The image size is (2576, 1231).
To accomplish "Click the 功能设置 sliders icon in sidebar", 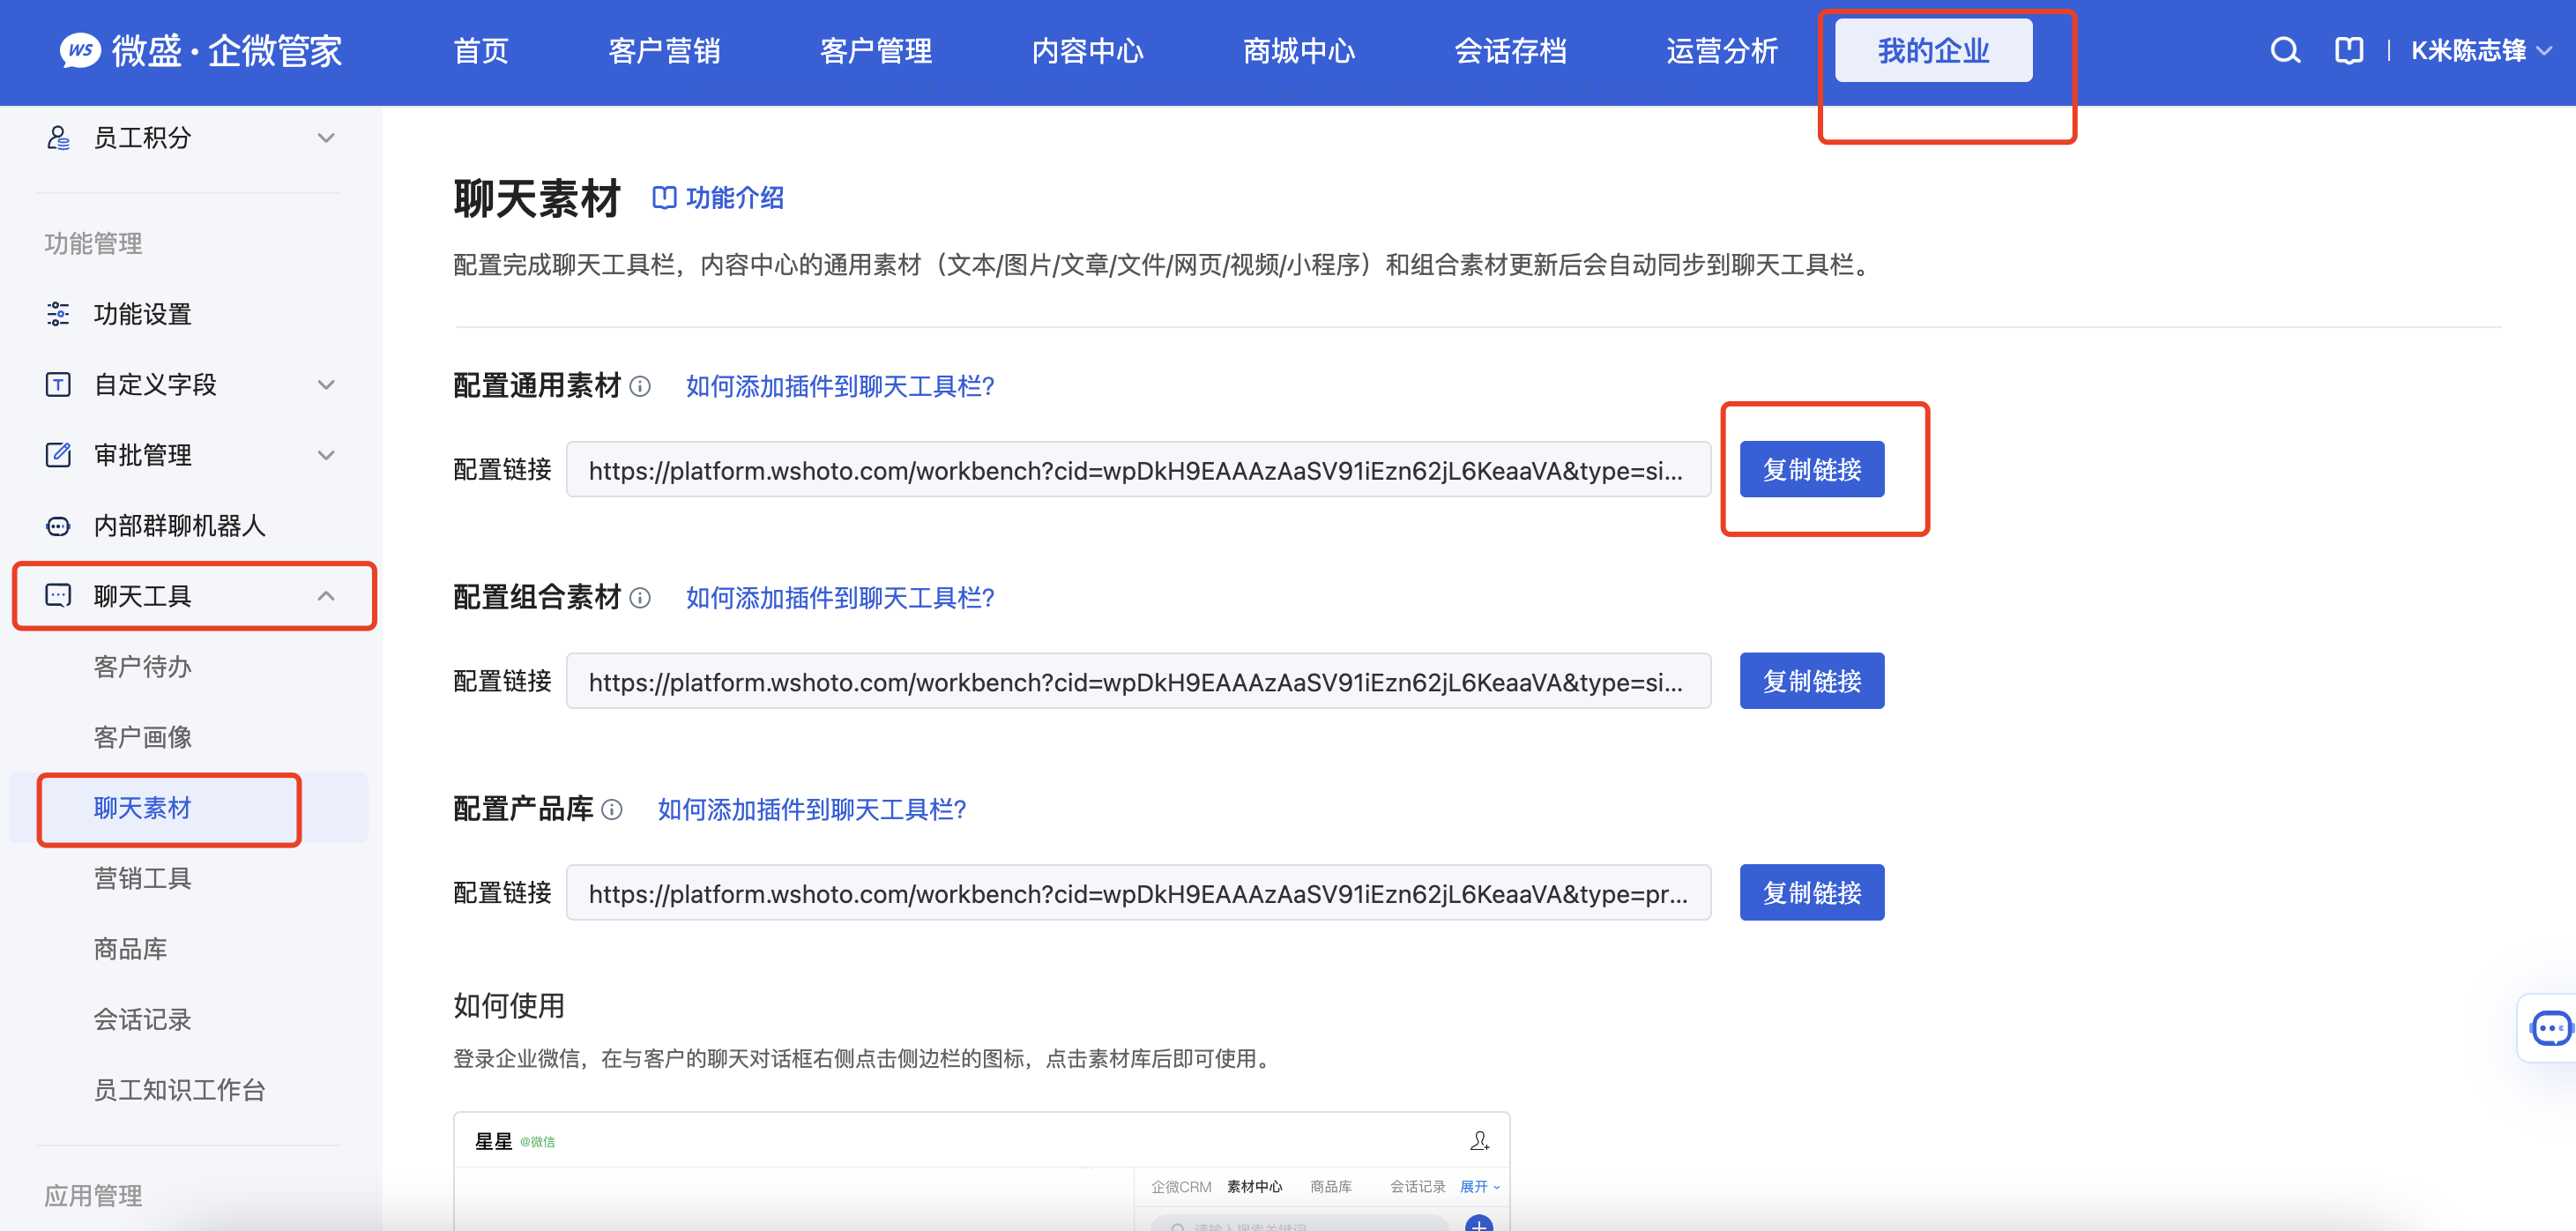I will (x=58, y=314).
